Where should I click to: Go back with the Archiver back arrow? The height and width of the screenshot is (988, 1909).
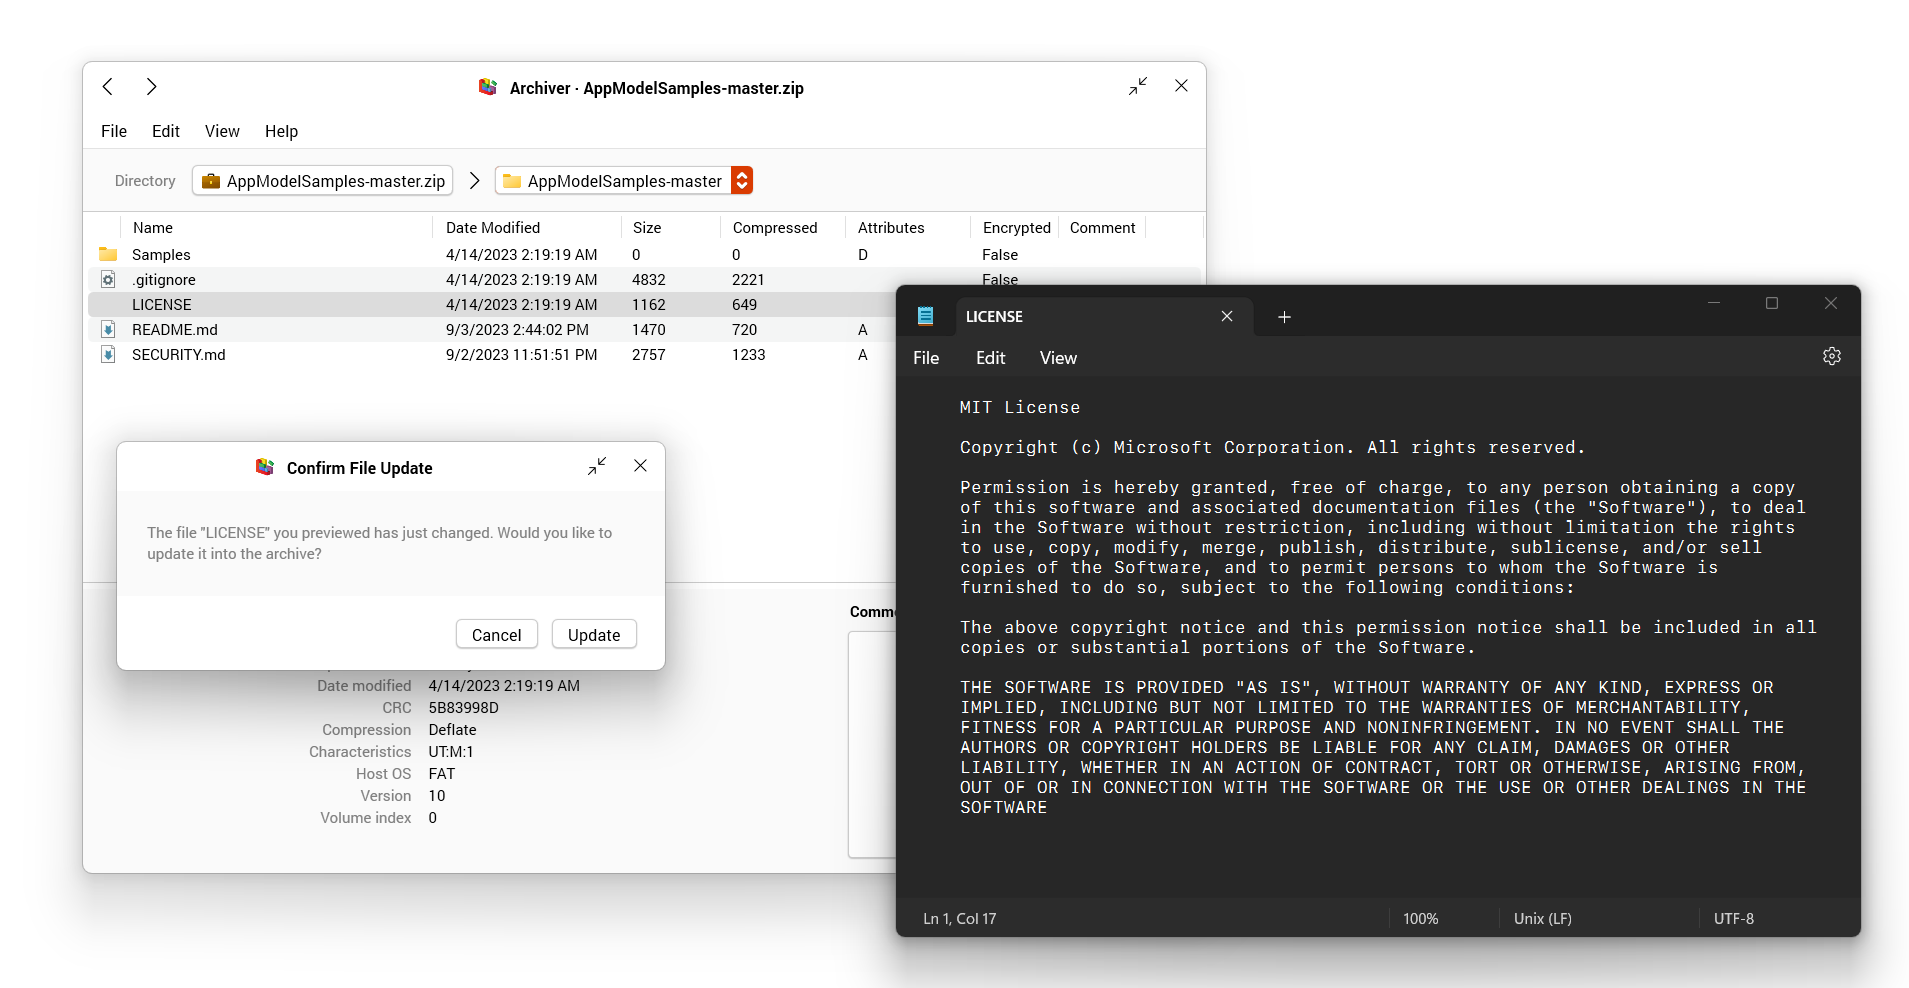108,87
